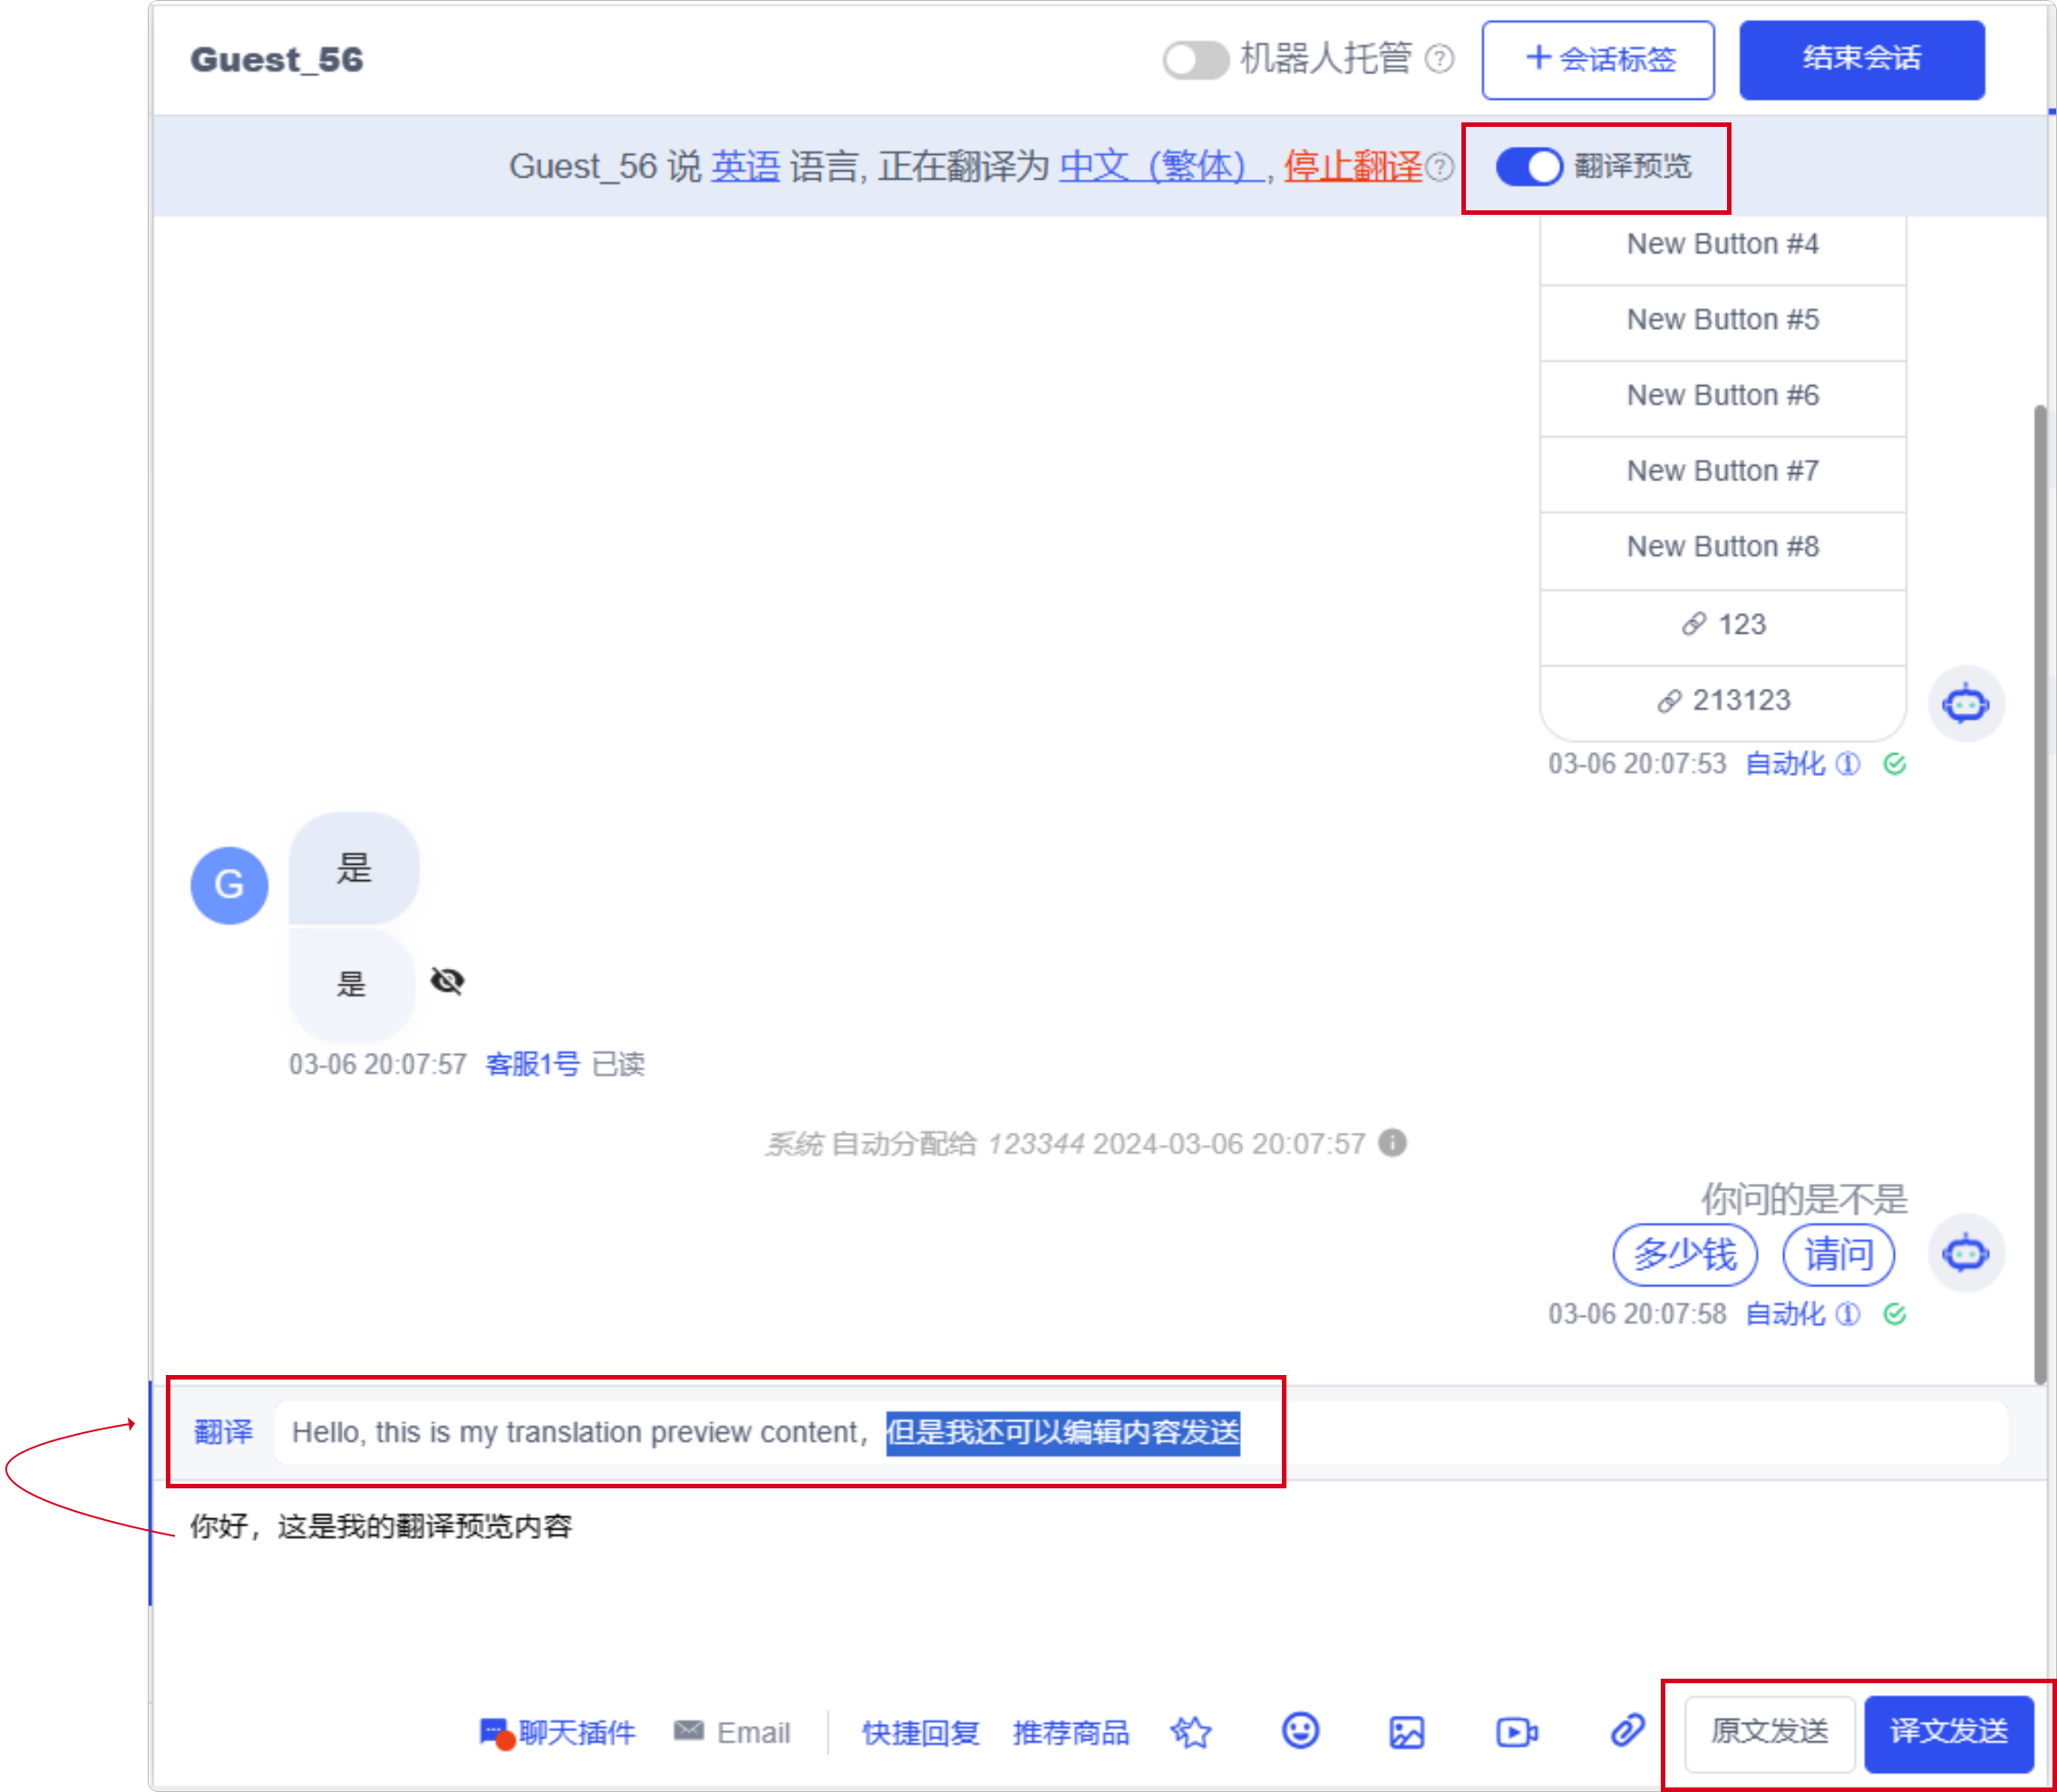Open 快捷回复 quick replies menu

point(920,1732)
